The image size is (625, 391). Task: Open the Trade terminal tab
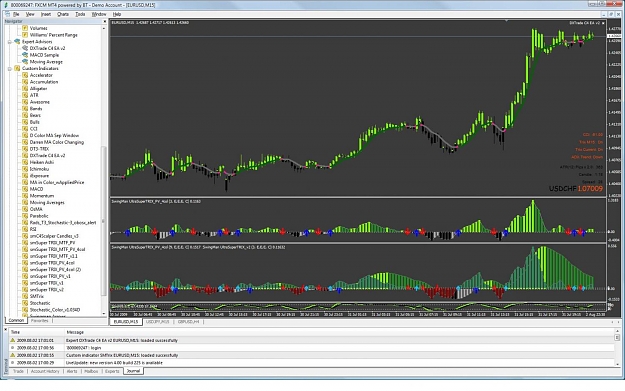(x=18, y=371)
